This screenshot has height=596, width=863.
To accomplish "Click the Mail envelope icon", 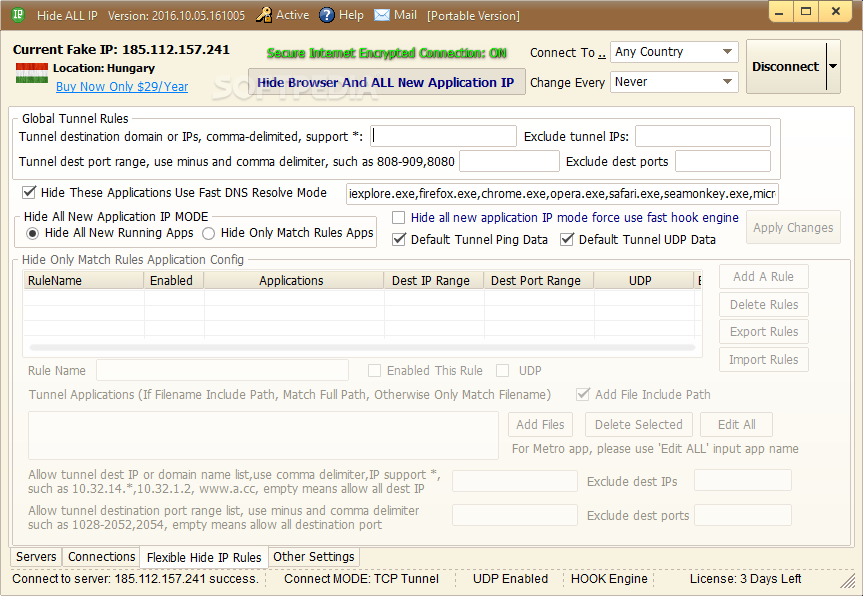I will click(382, 15).
